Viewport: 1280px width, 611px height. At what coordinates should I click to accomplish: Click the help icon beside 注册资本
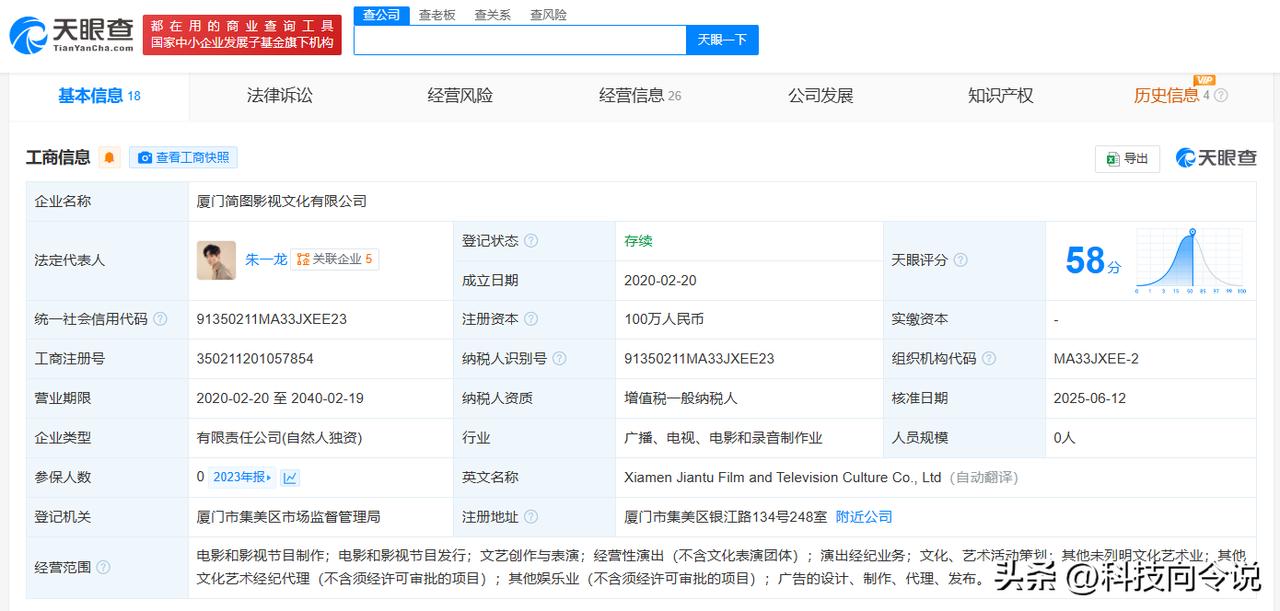tap(531, 319)
